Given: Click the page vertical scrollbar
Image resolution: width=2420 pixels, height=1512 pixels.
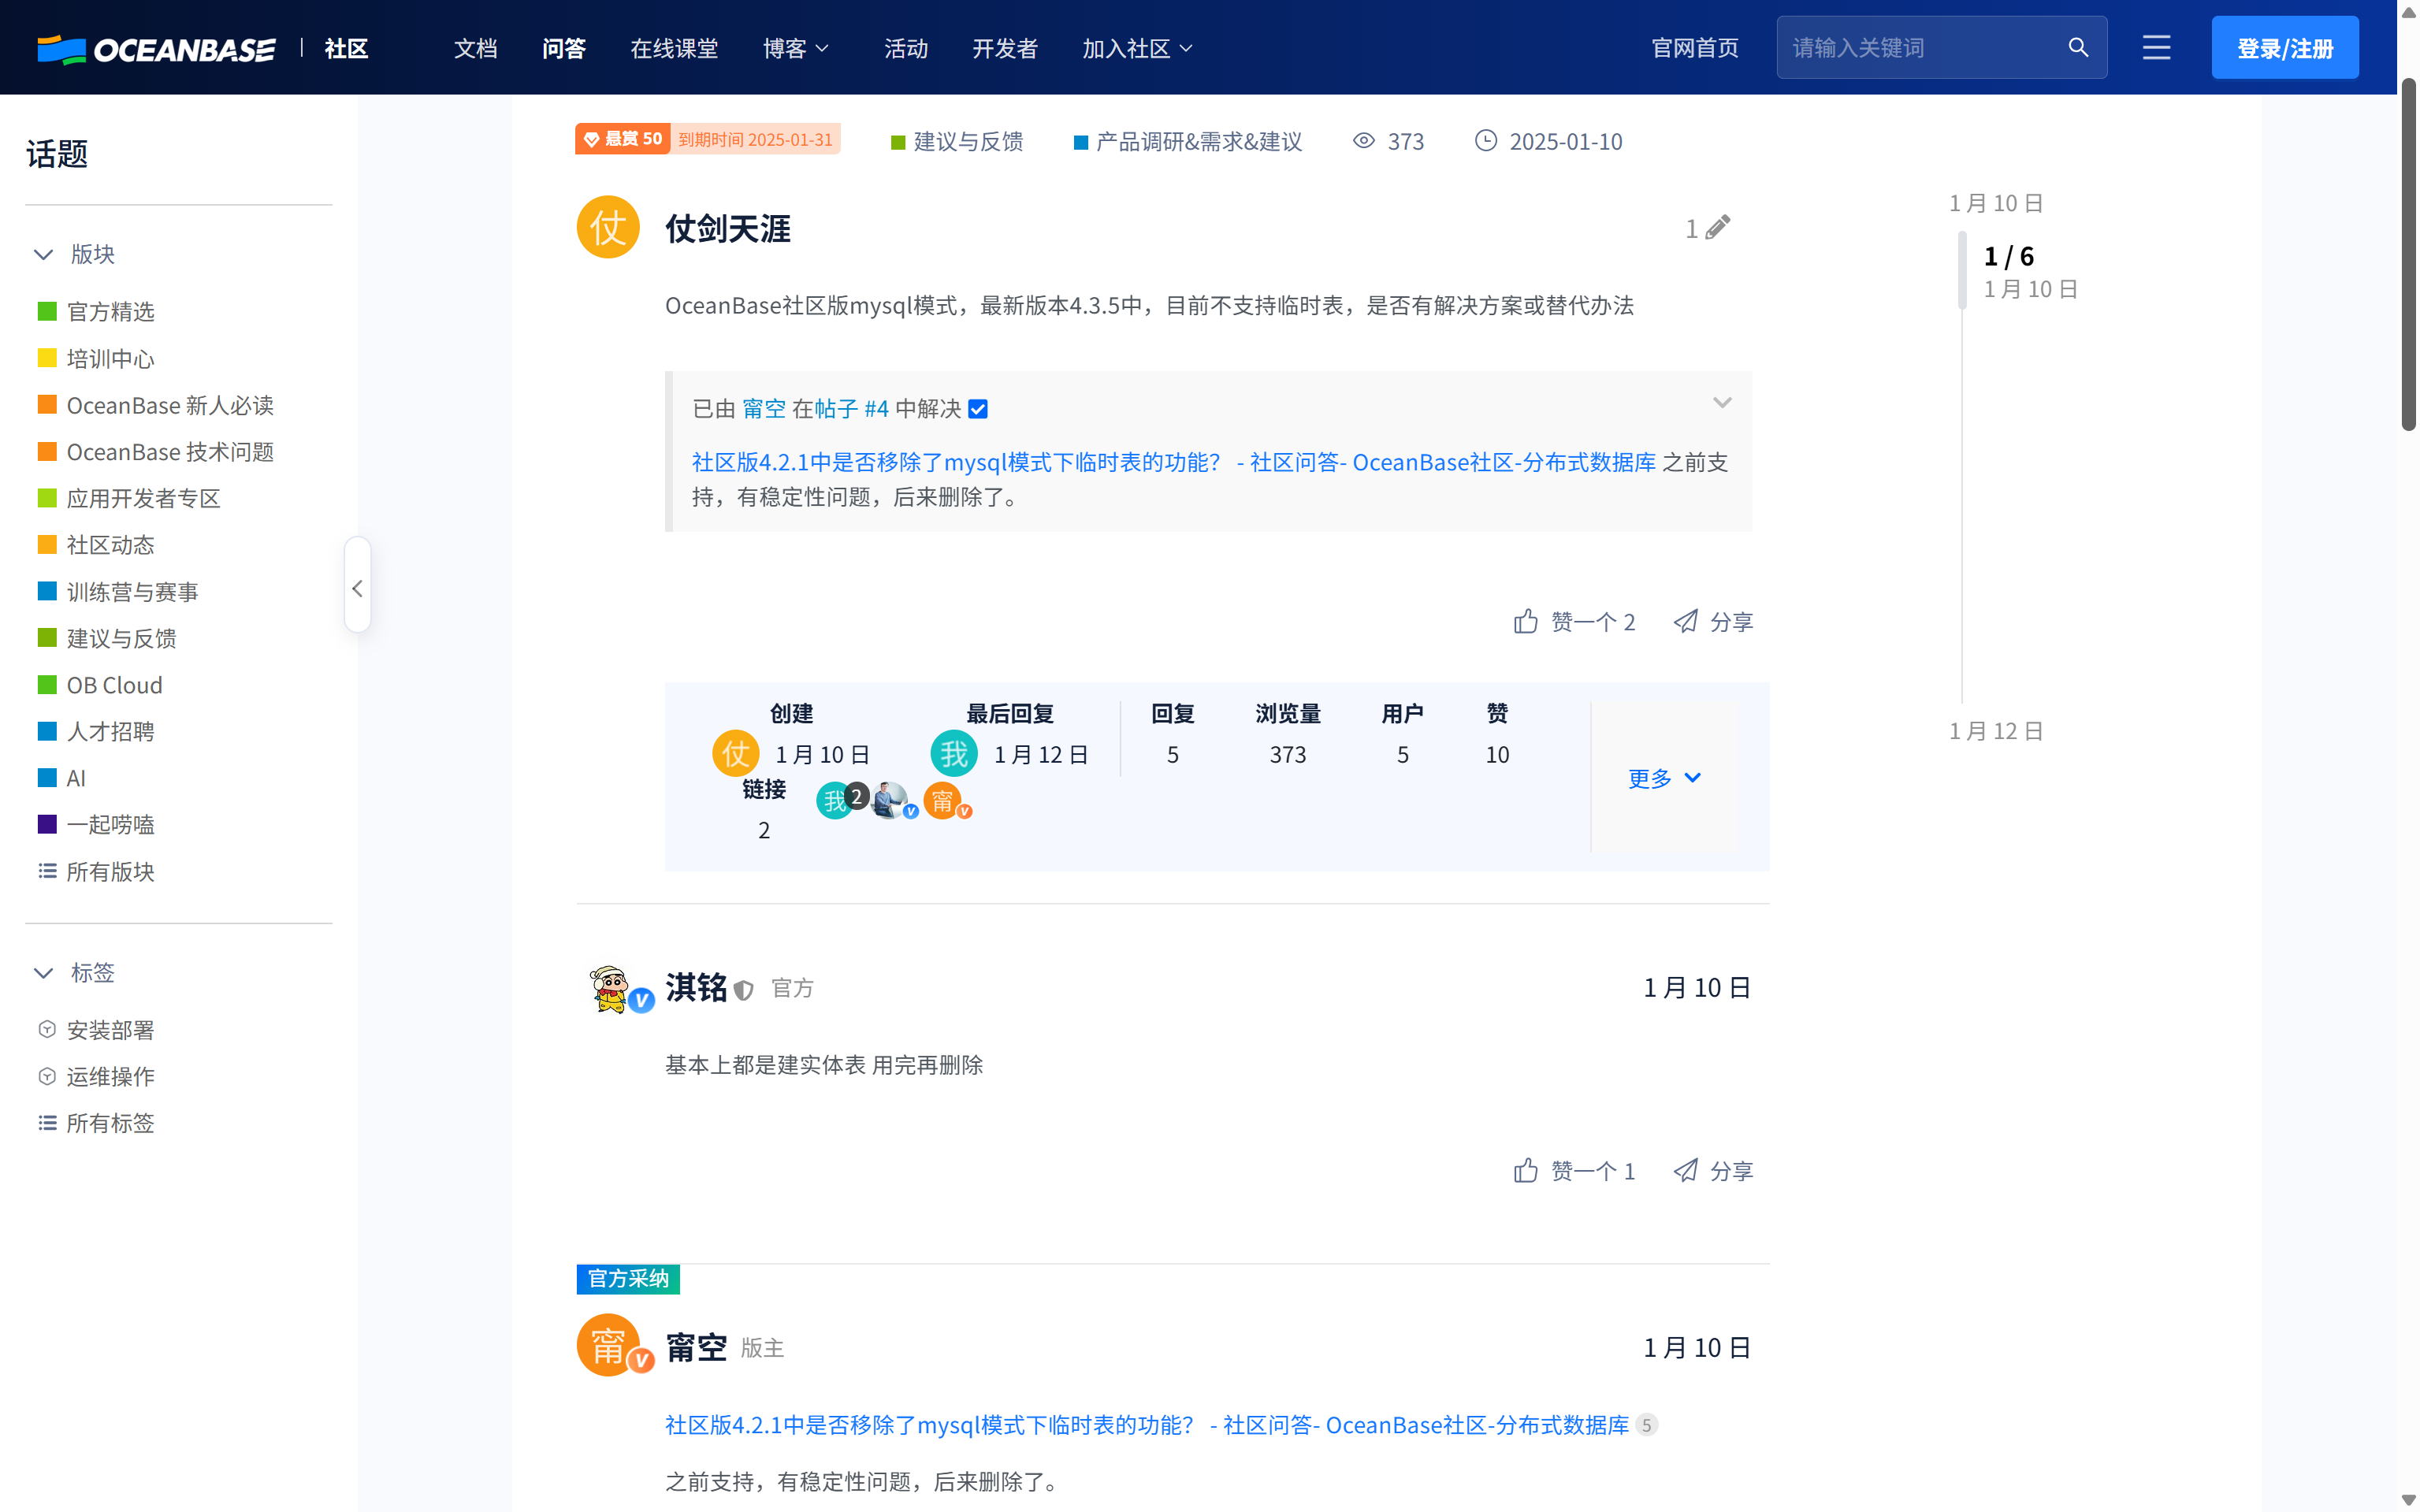Looking at the screenshot, I should point(2408,254).
